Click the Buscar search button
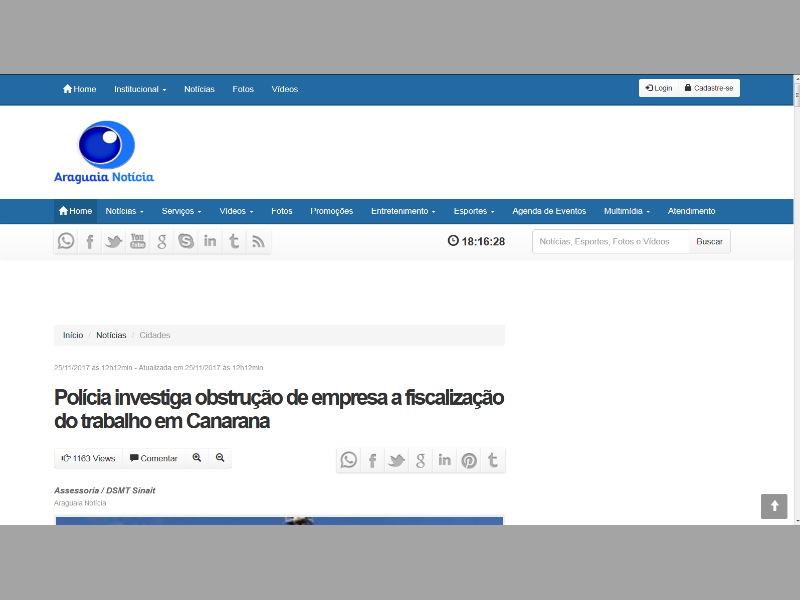800x600 pixels. tap(709, 241)
